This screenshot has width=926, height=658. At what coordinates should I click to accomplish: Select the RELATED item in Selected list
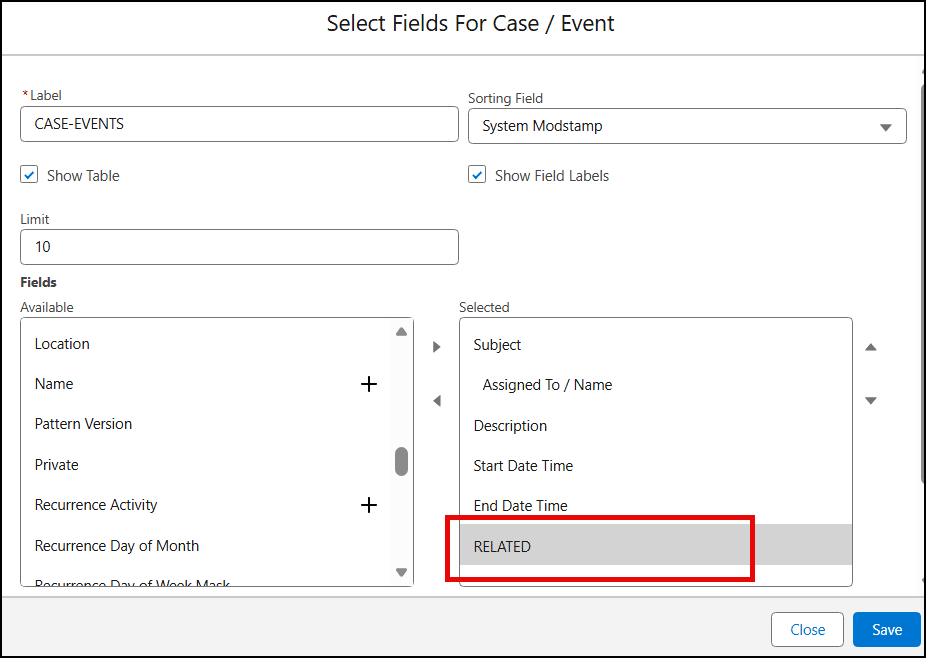coord(502,546)
